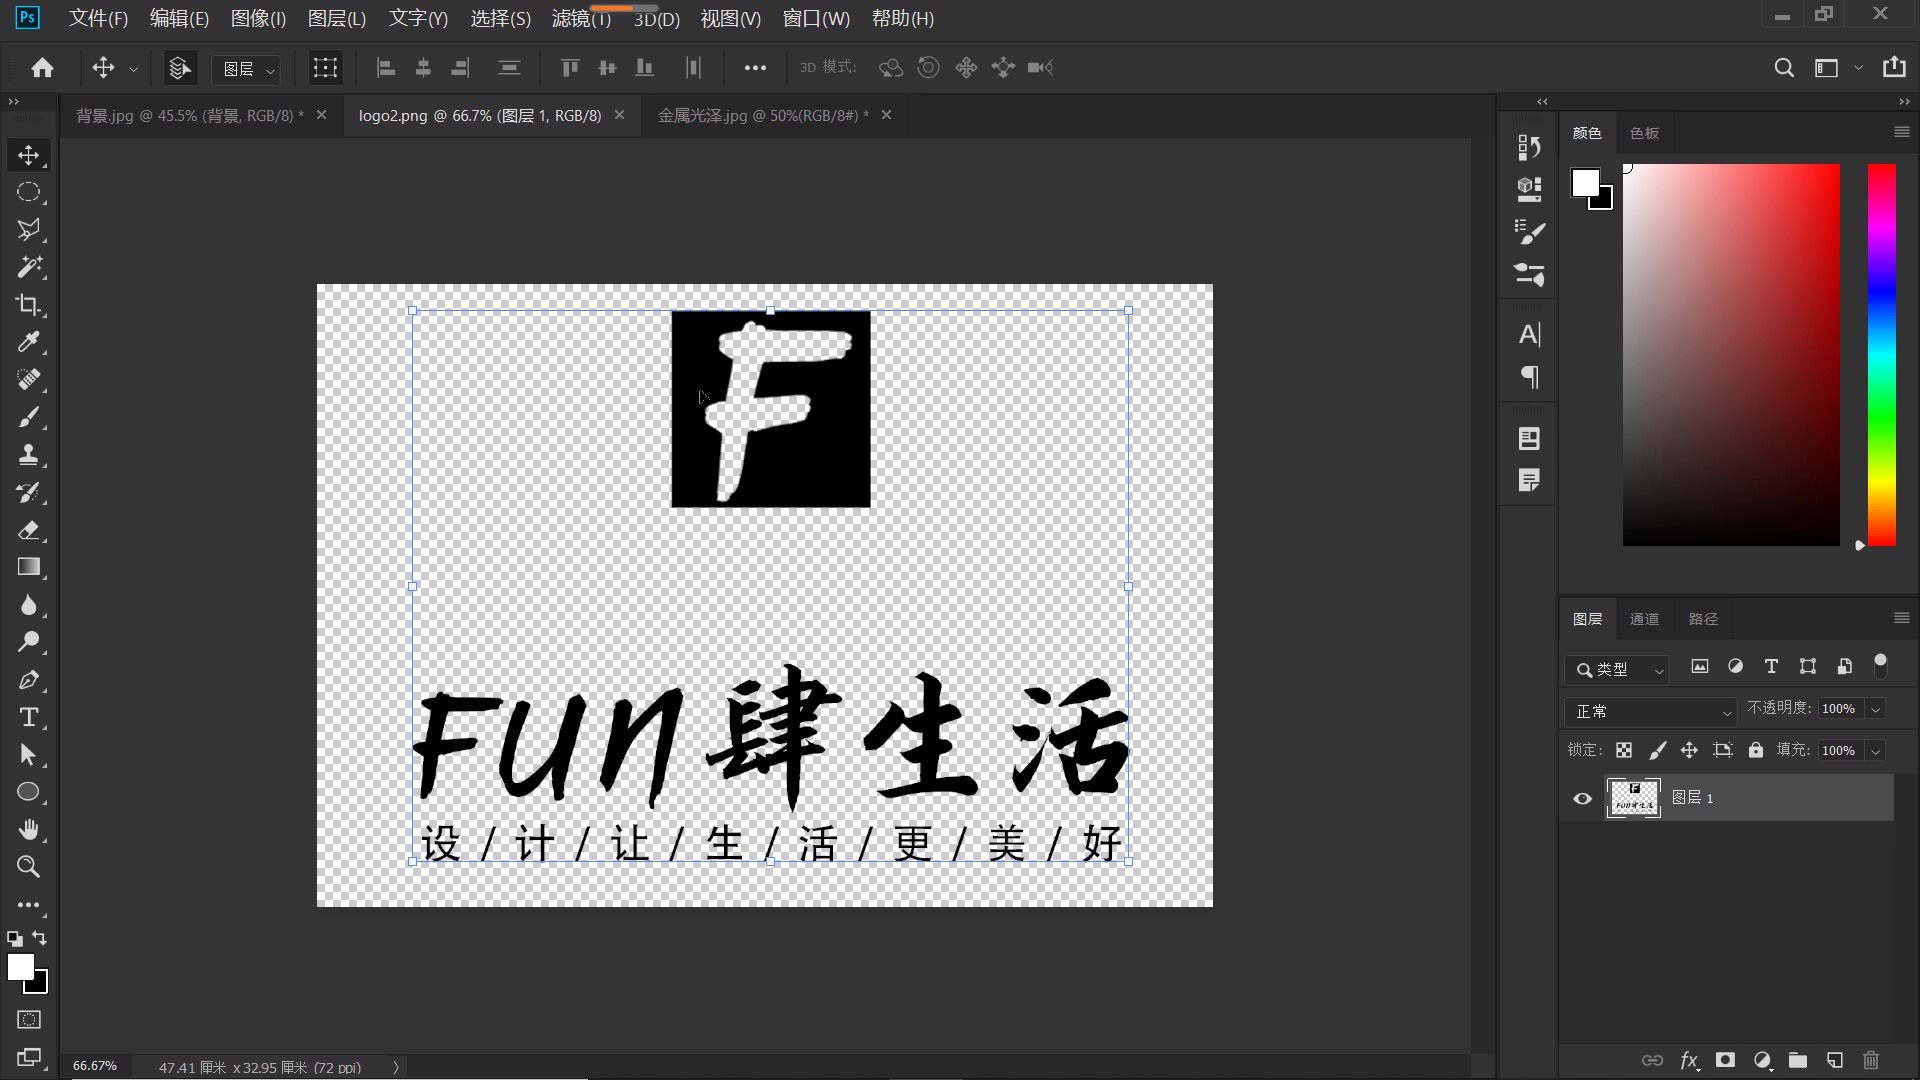This screenshot has width=1920, height=1080.
Task: Add a layer mask to 图层 1
Action: [x=1725, y=1061]
